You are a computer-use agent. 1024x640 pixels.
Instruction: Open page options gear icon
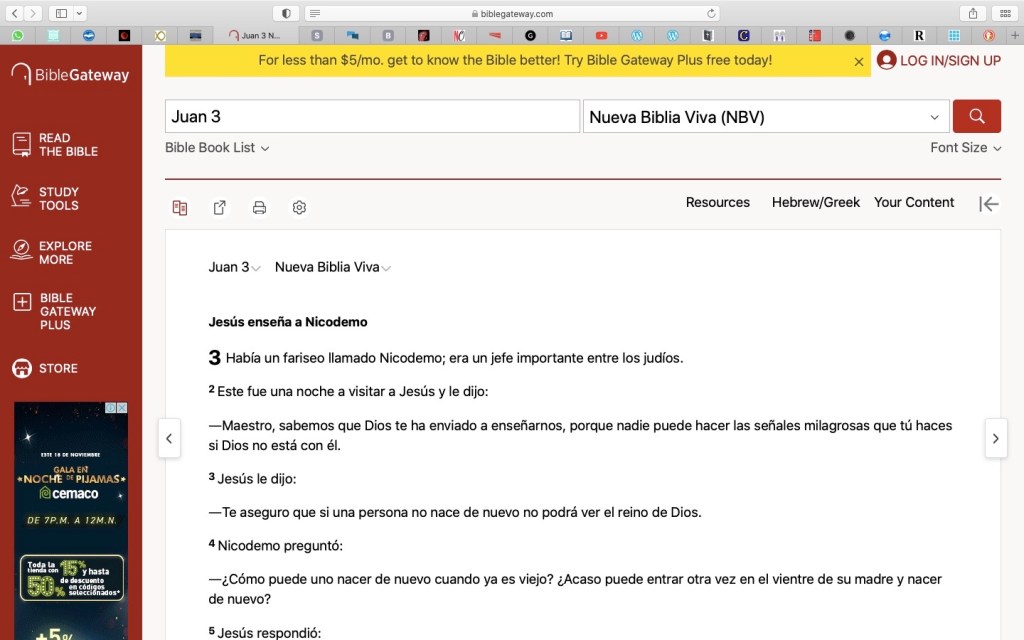point(299,208)
